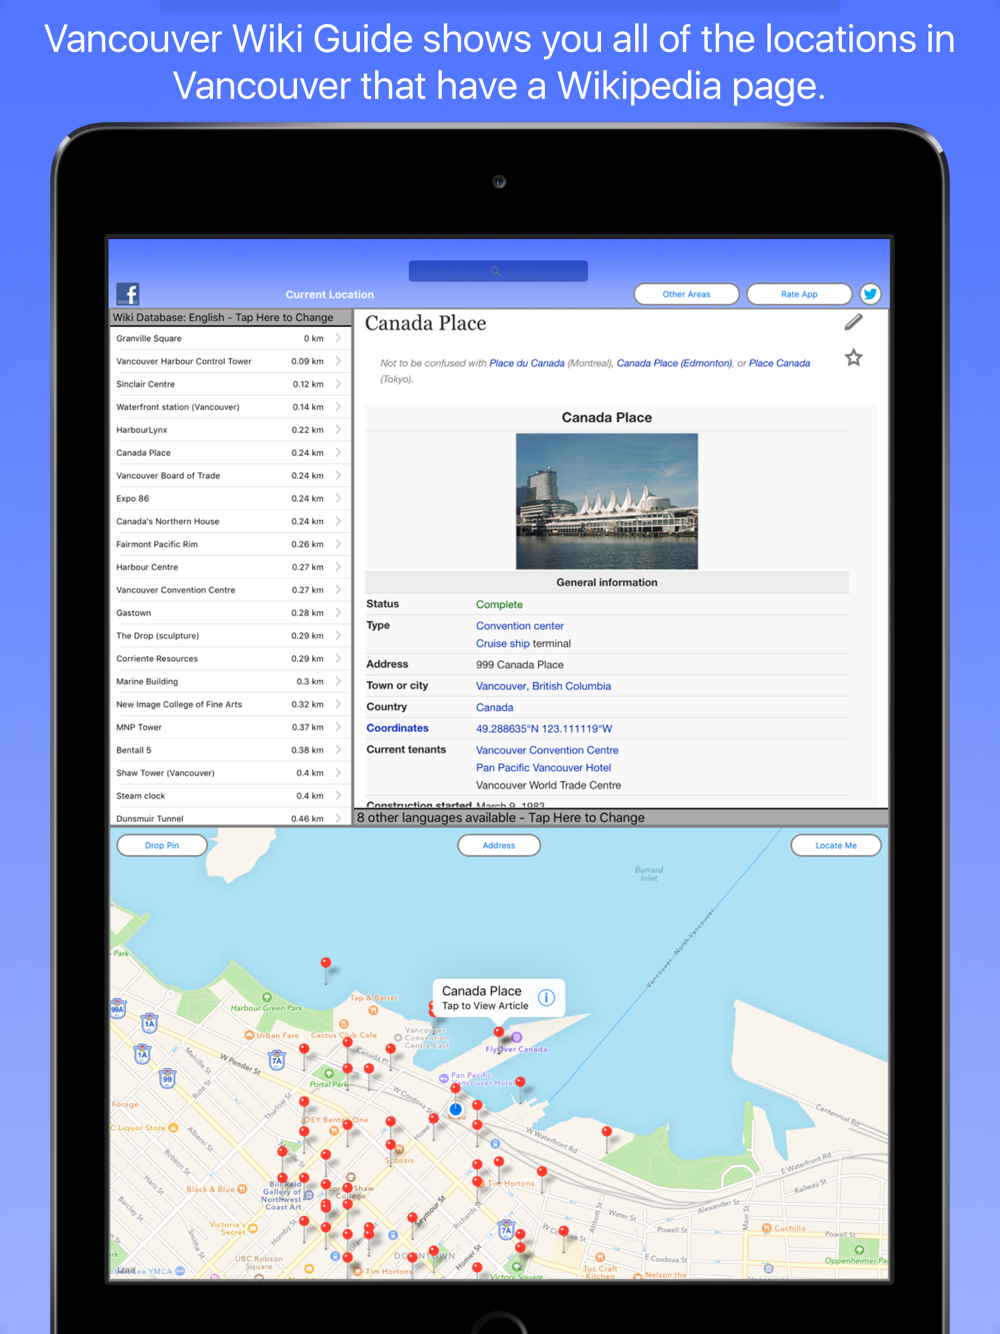
Task: Open Vancouver Convention Centre tenant link
Action: coord(547,750)
